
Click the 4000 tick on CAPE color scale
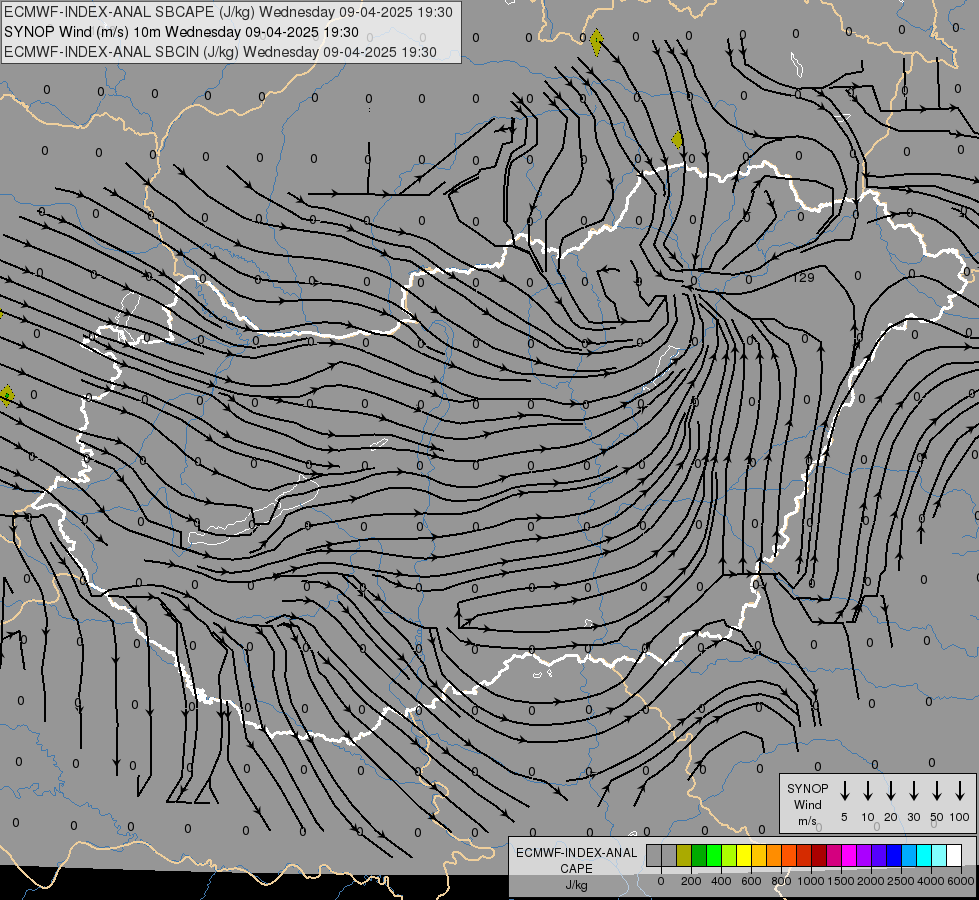click(x=931, y=881)
